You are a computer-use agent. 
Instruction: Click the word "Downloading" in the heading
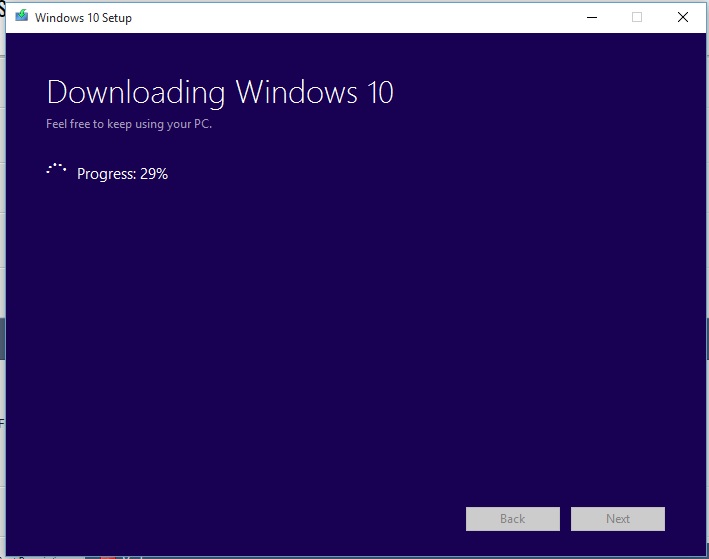pyautogui.click(x=137, y=93)
